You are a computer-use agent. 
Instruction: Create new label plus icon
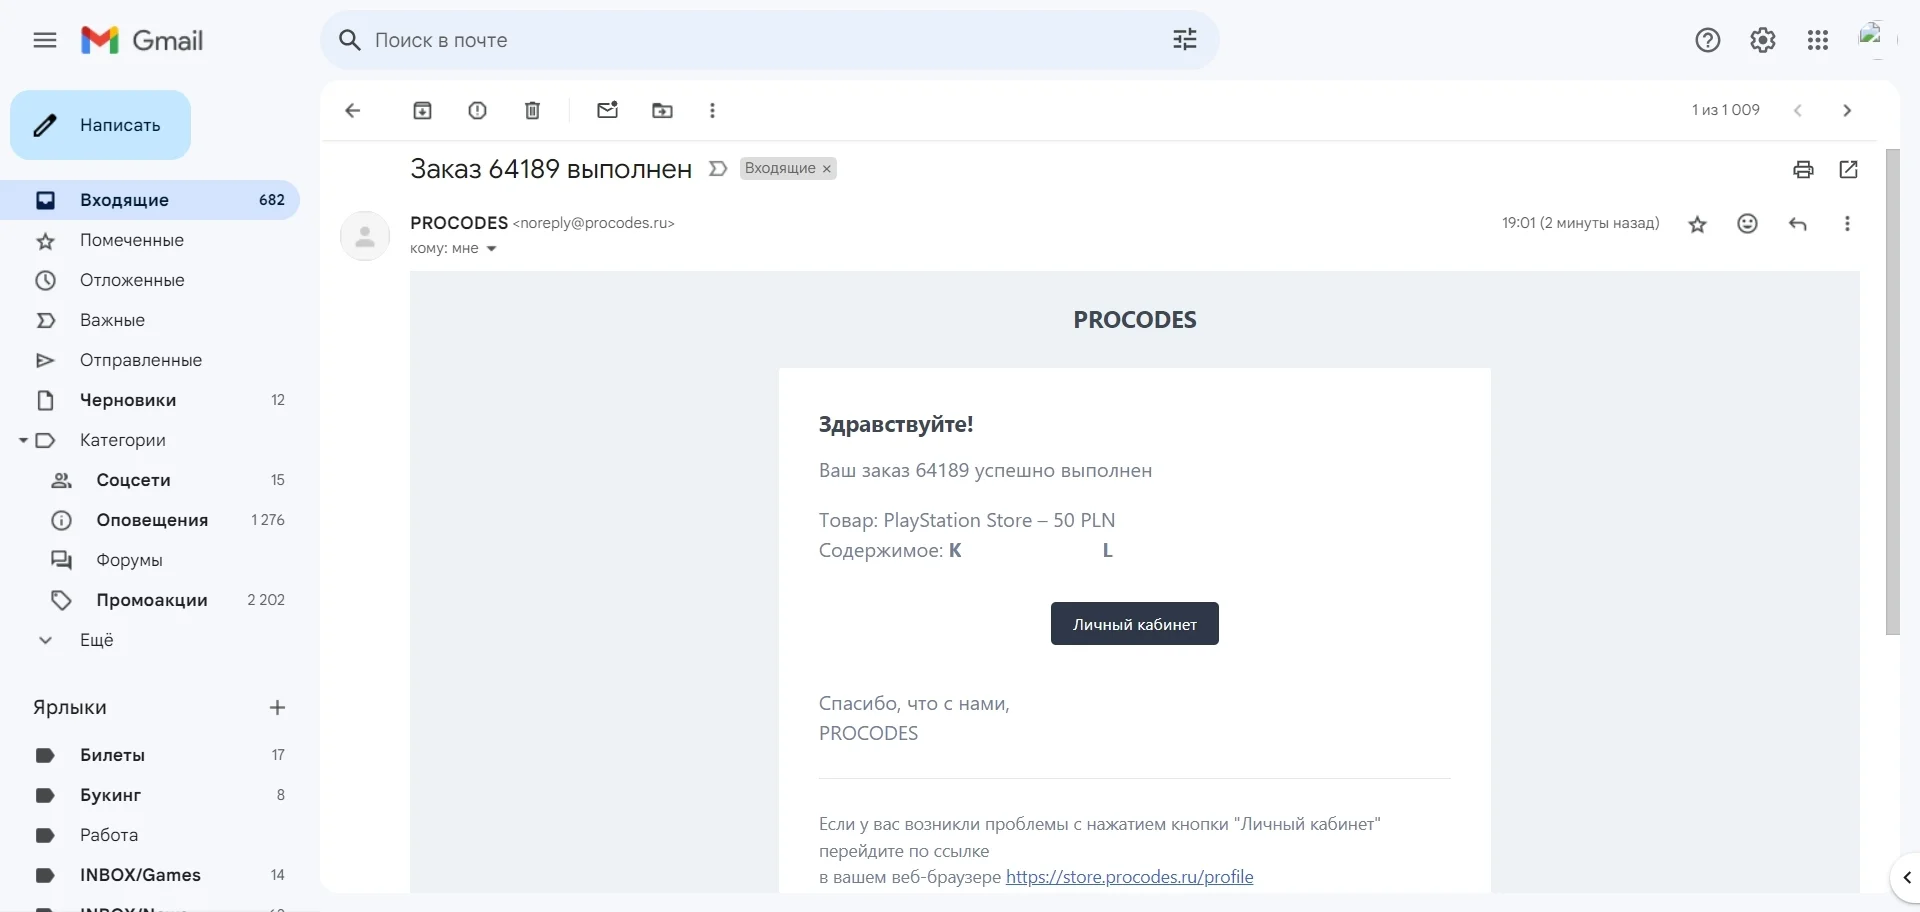pos(278,708)
